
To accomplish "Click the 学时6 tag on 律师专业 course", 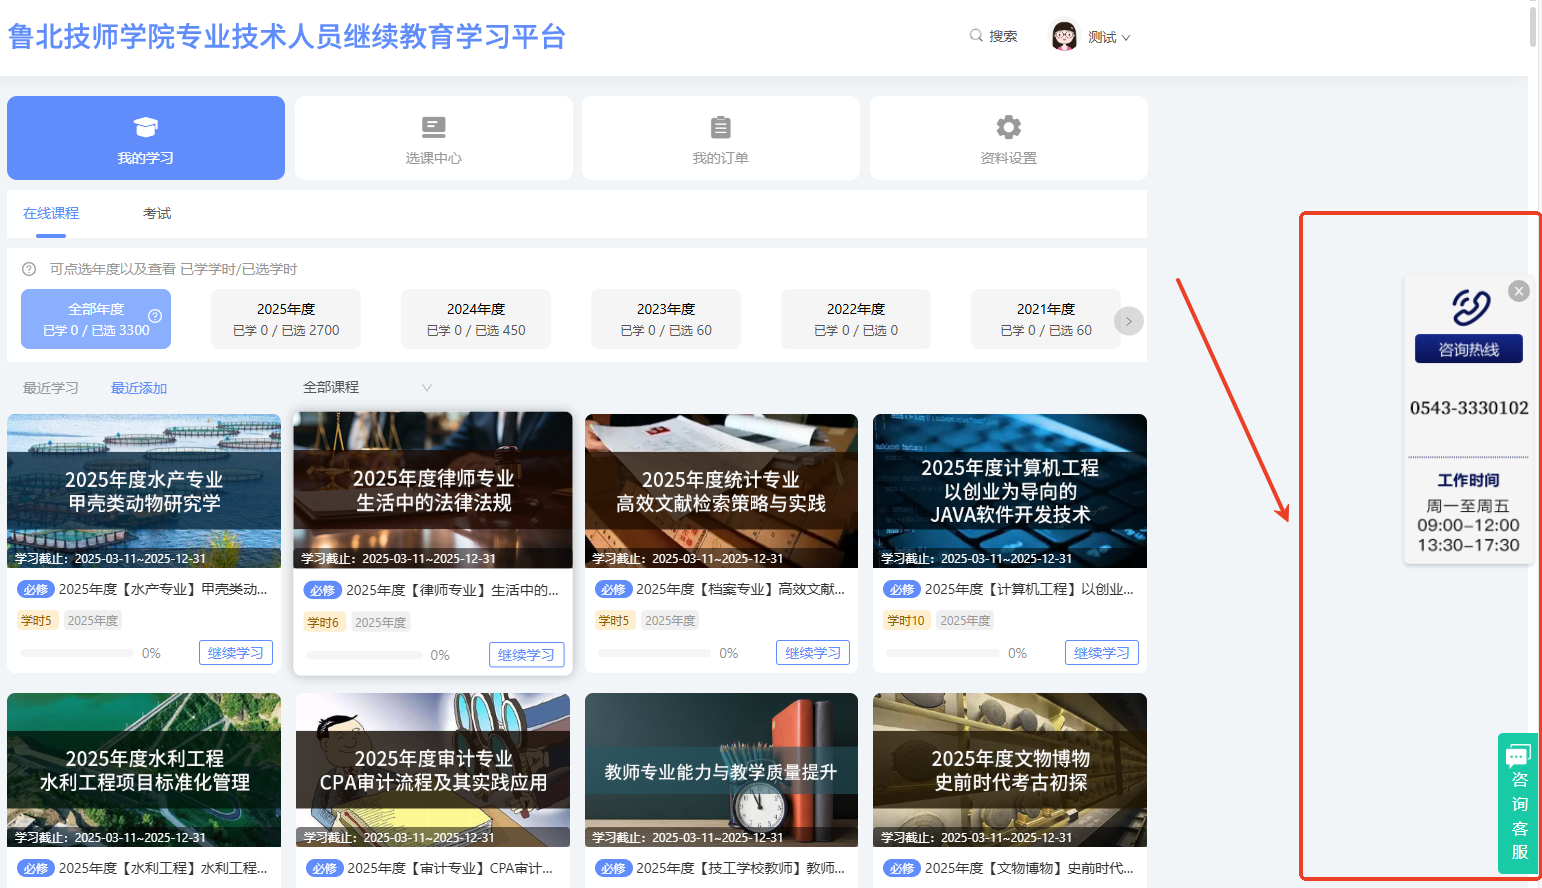I will tap(323, 622).
